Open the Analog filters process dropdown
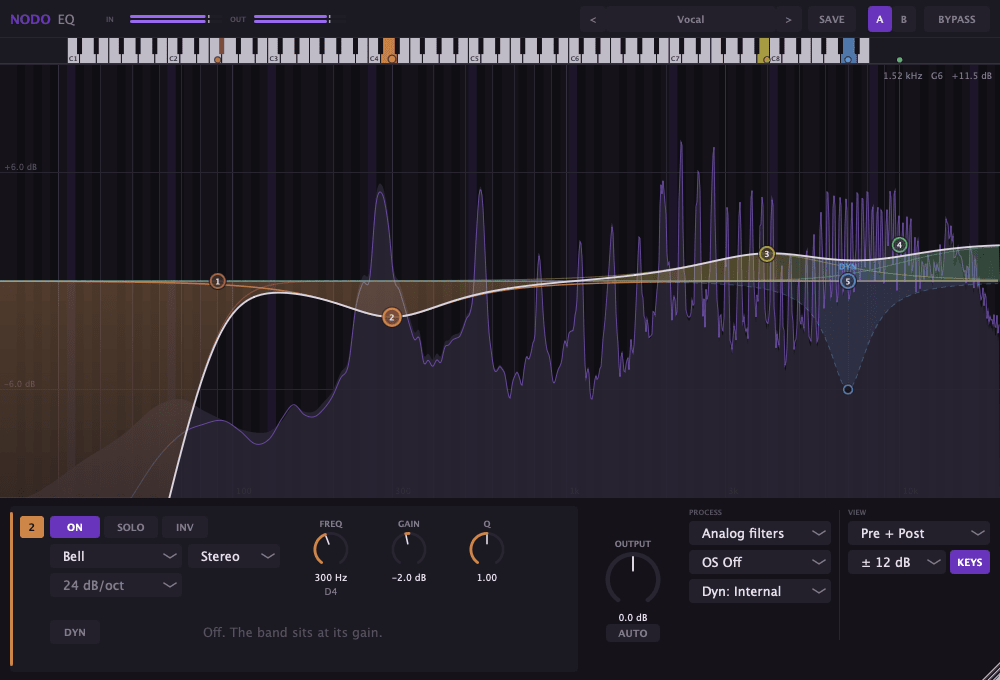The image size is (1000, 680). point(760,533)
